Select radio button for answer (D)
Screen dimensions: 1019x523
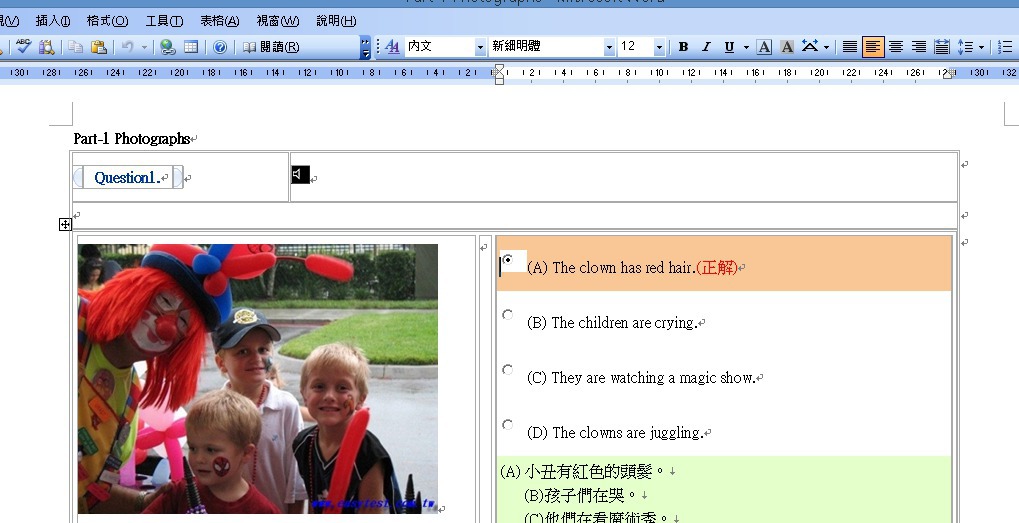pyautogui.click(x=508, y=425)
